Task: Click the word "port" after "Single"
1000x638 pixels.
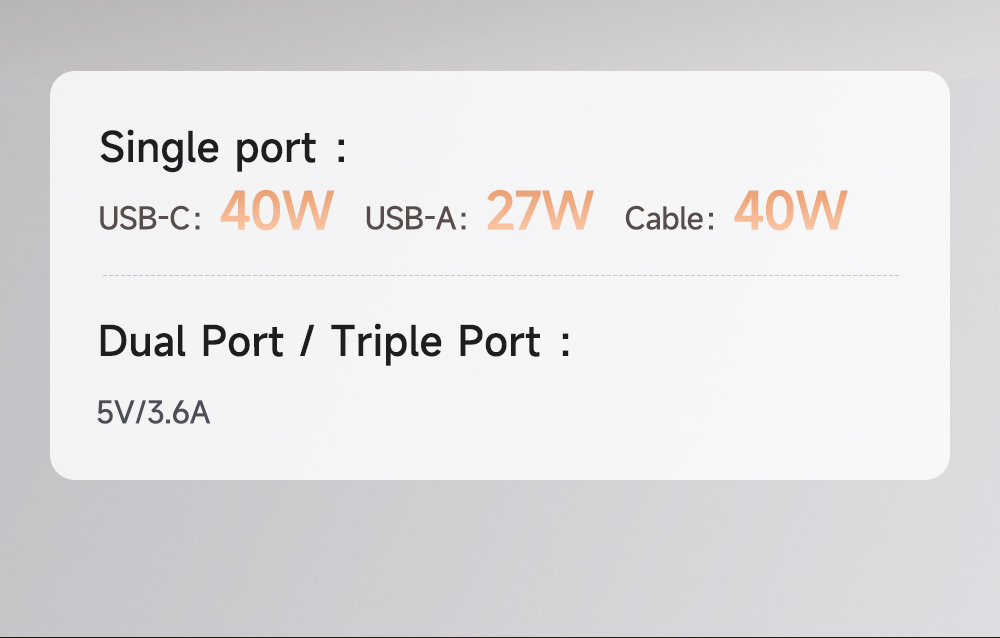Action: [275, 150]
